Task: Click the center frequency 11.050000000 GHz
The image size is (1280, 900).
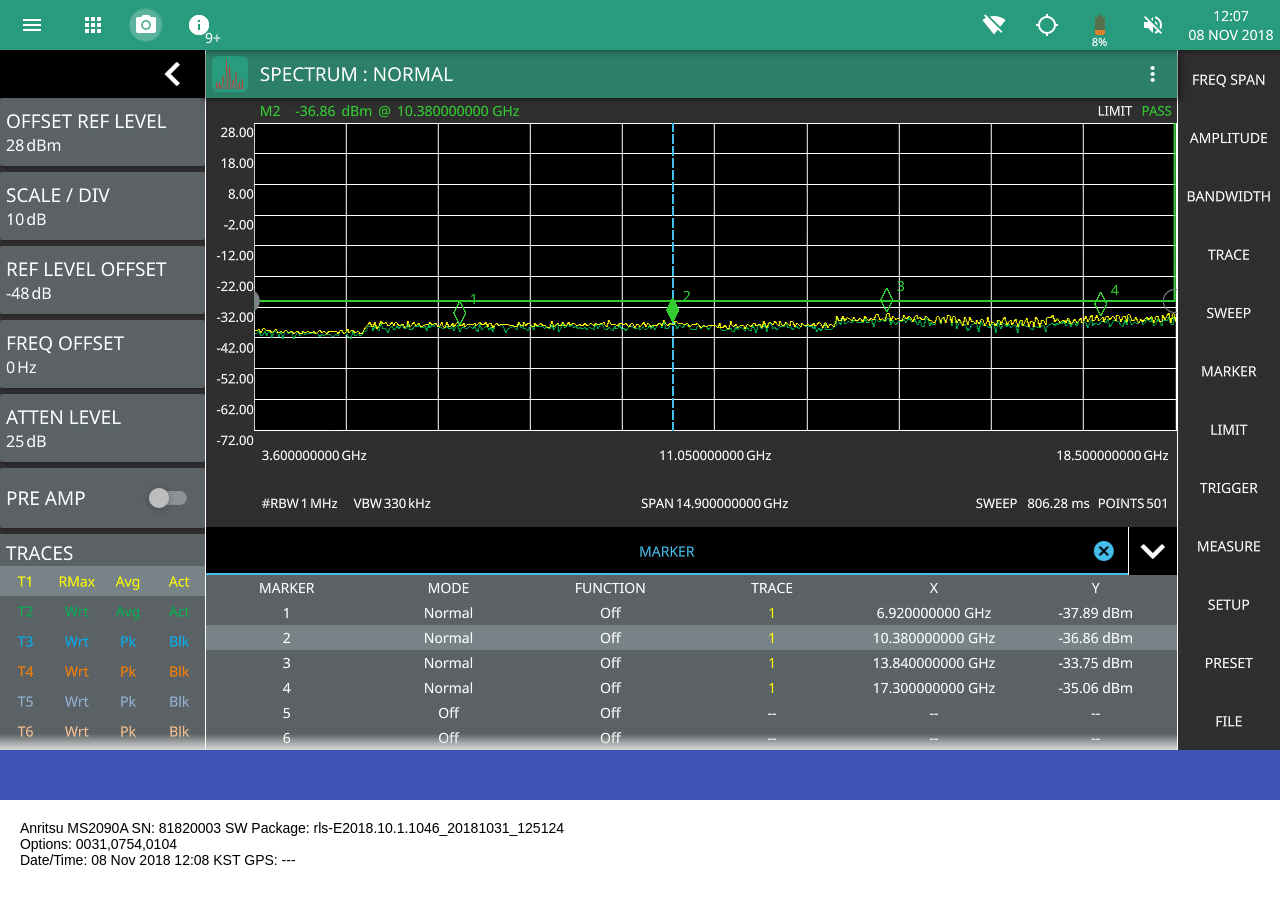Action: pos(715,455)
